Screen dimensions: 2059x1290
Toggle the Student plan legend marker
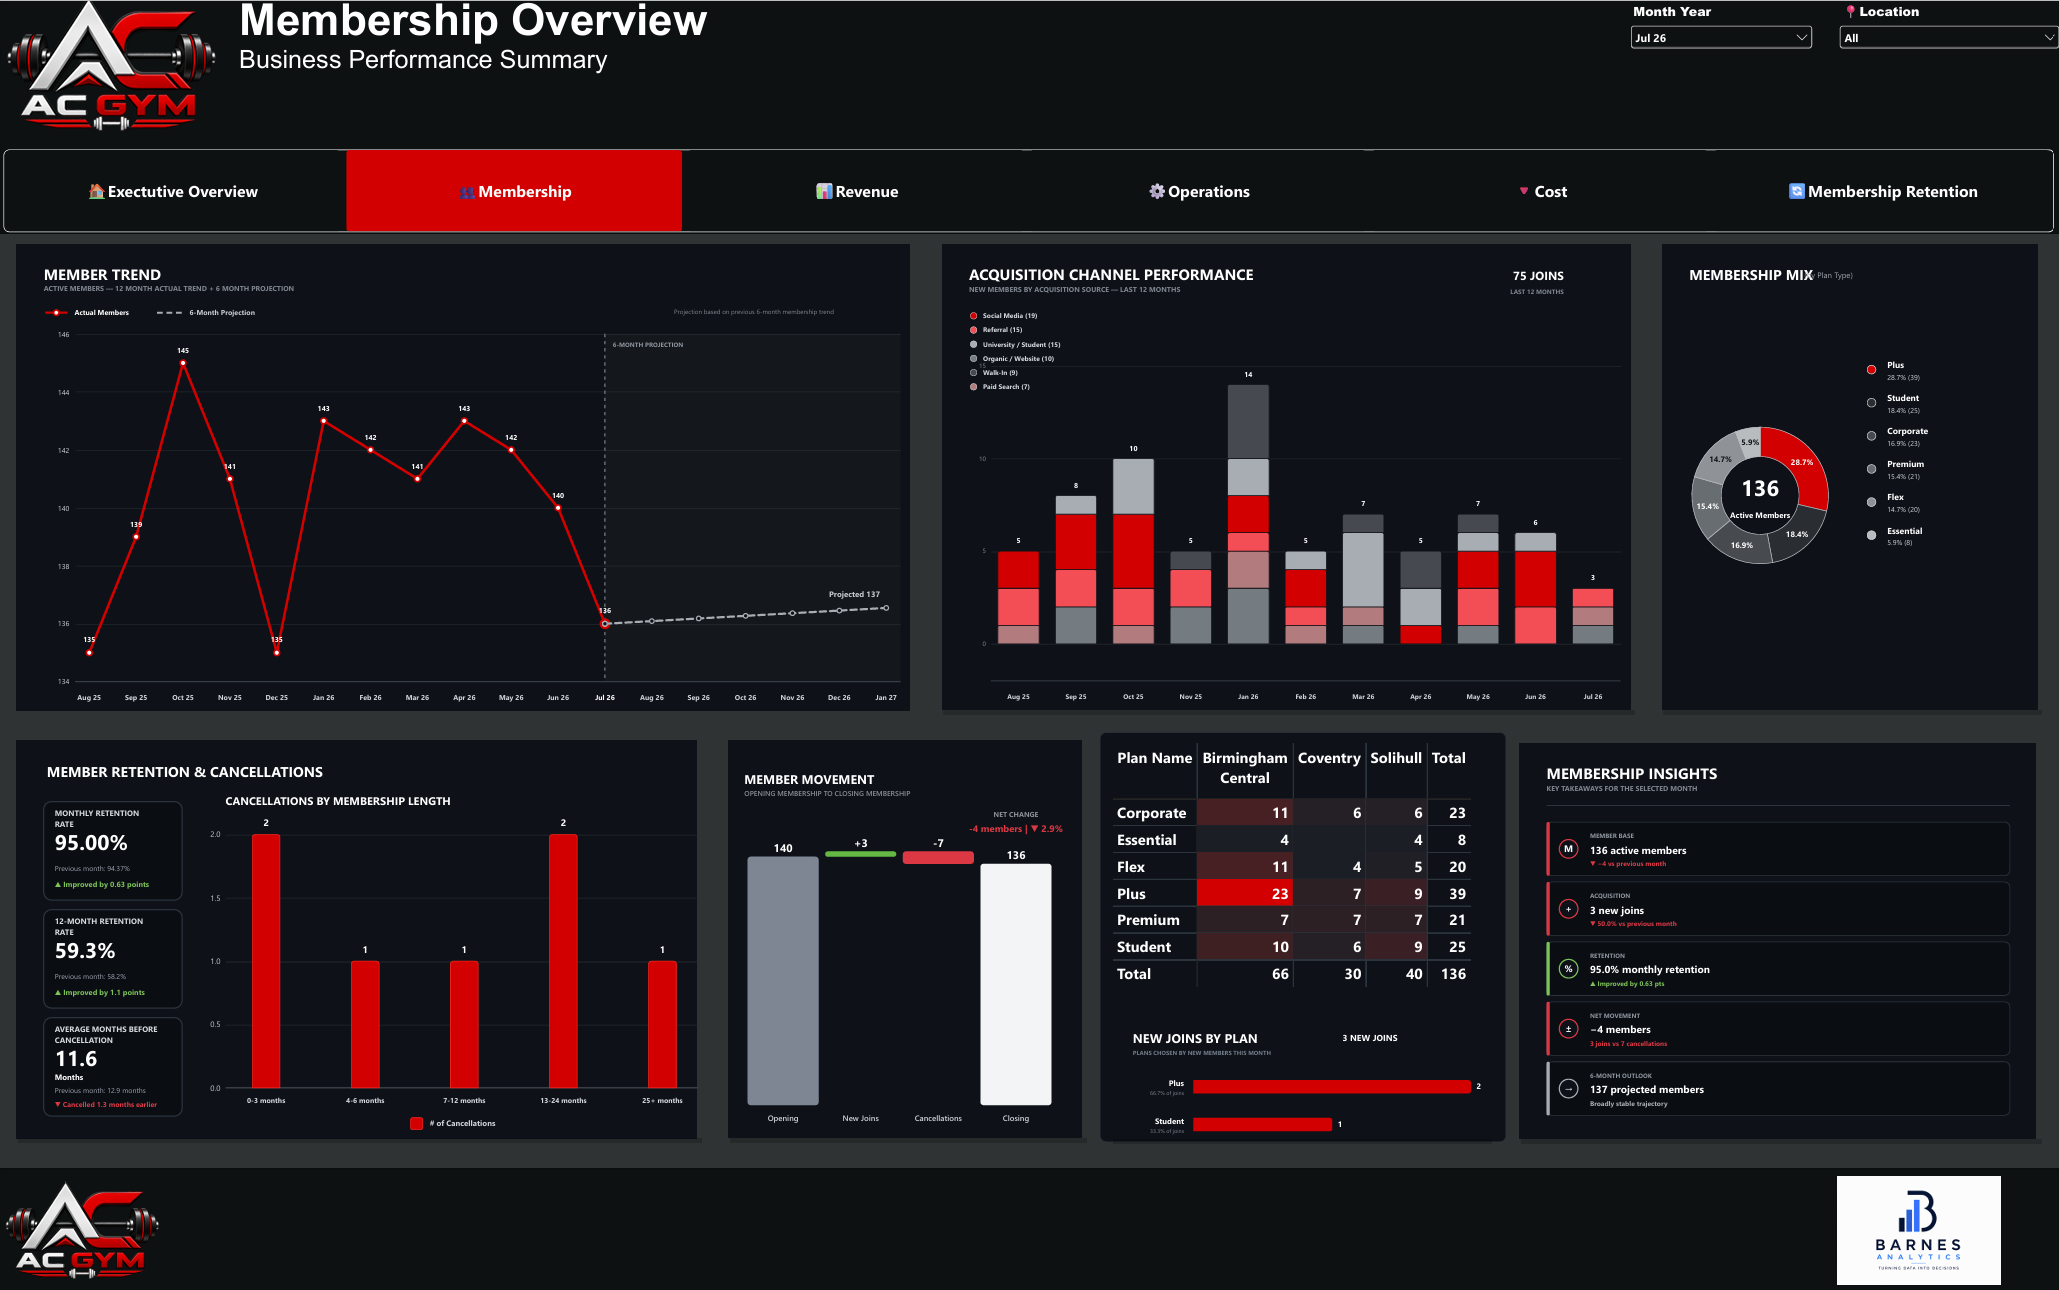1871,403
